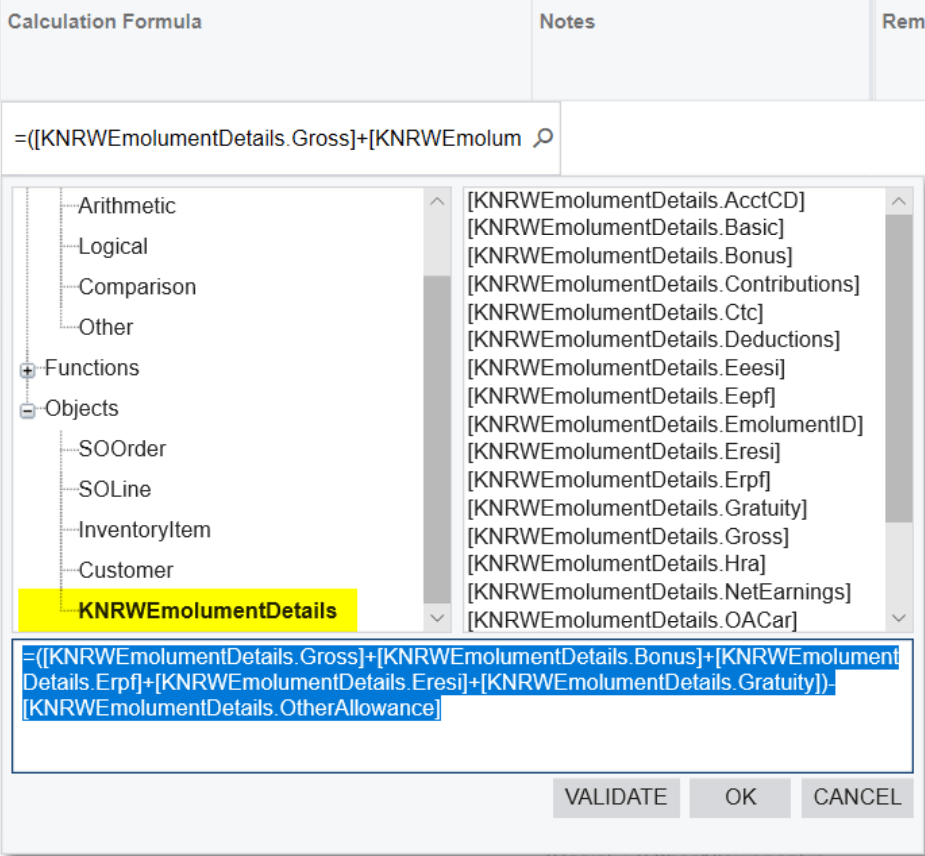Pick [KNRWEmolumentDetails.NetEarnings] field
Viewport: 925px width, 856px height.
659,592
